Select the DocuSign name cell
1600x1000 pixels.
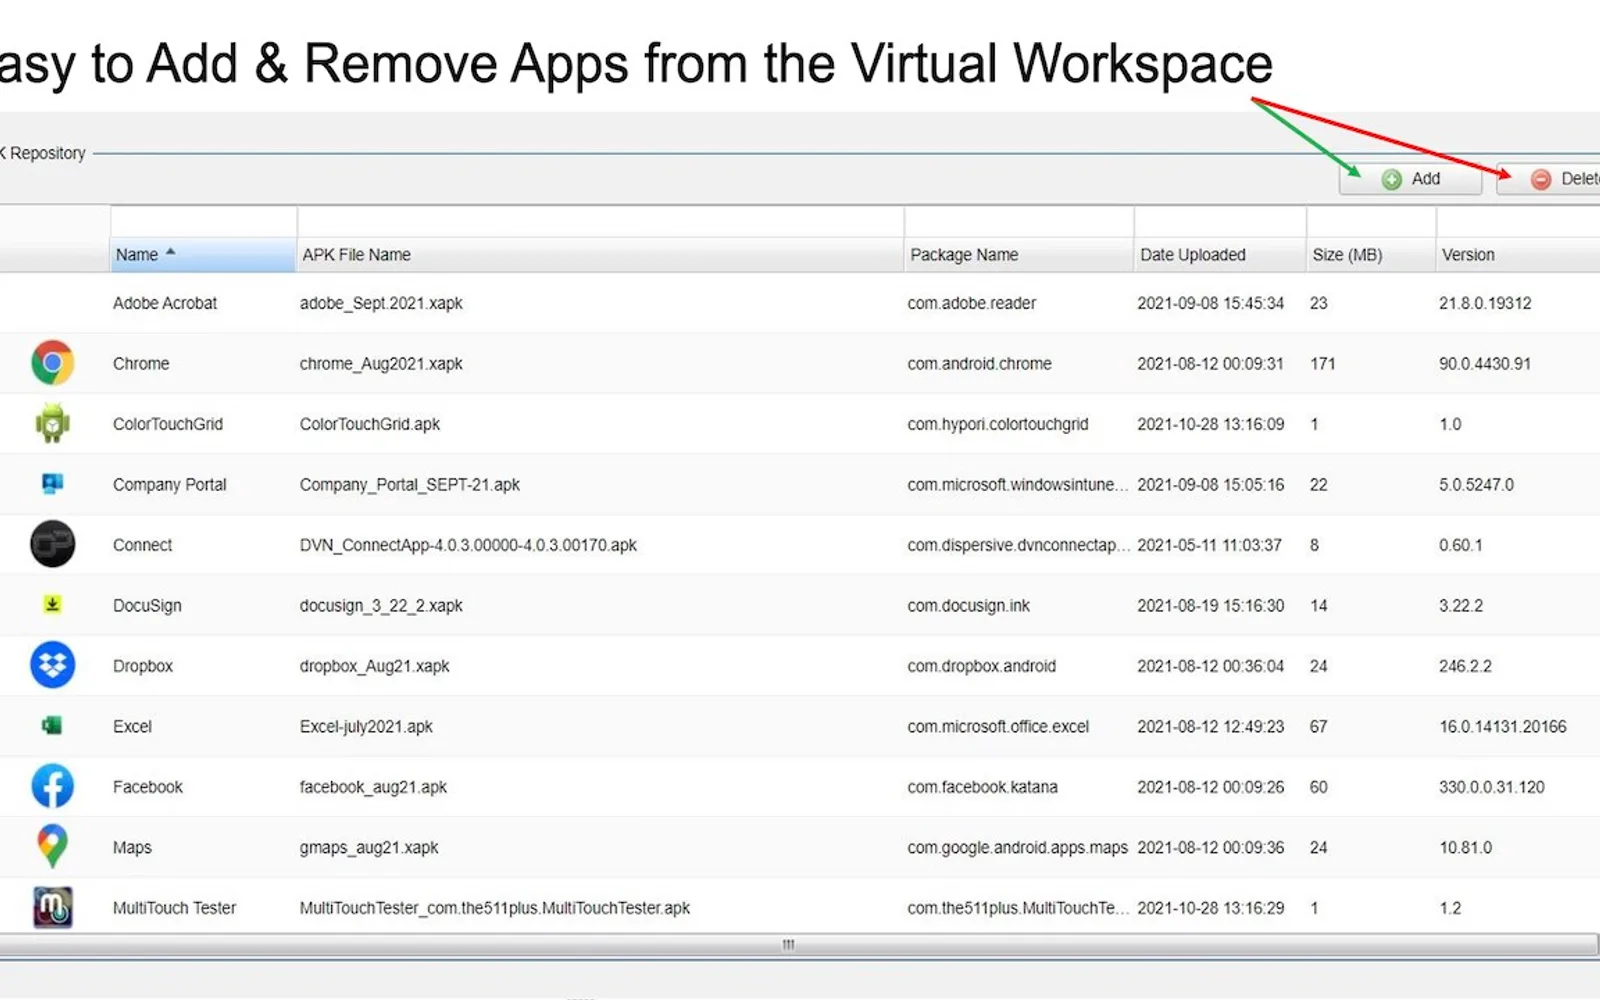pyautogui.click(x=147, y=606)
